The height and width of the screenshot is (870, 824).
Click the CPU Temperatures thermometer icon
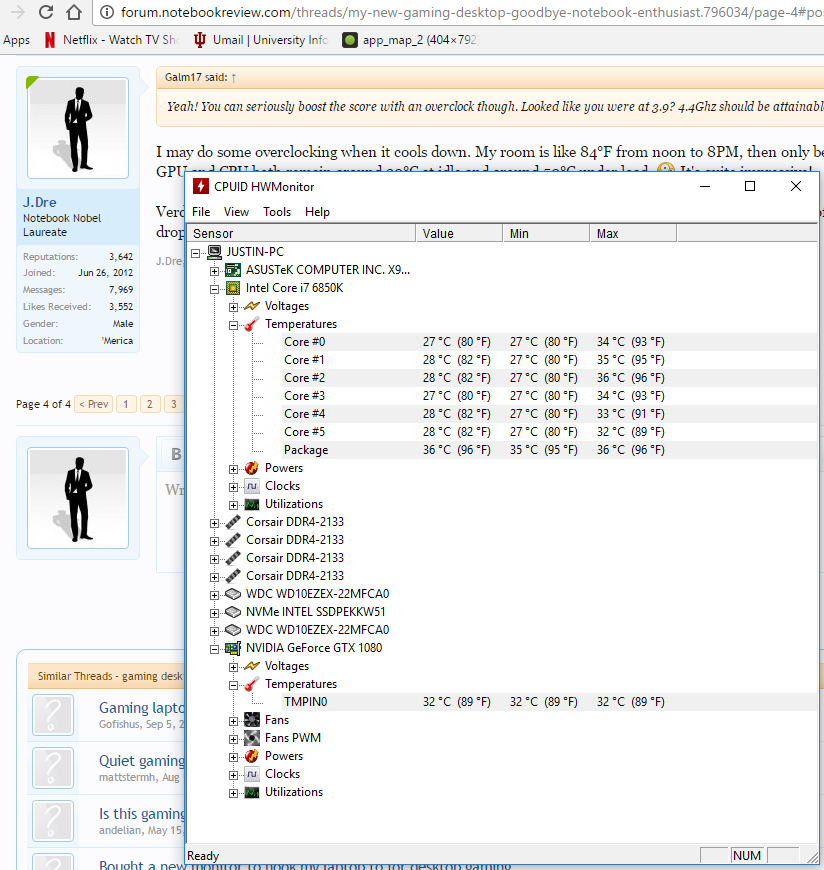252,324
